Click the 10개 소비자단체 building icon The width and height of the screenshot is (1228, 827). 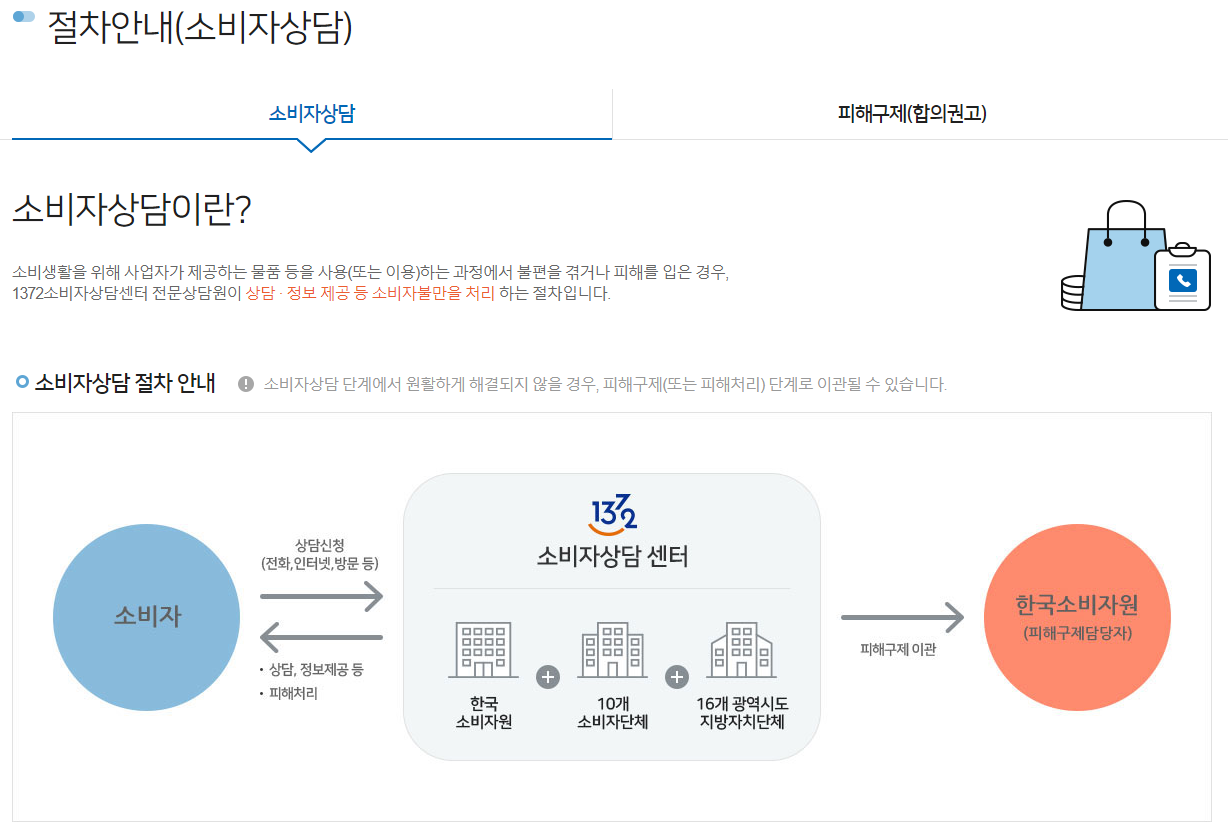(613, 650)
